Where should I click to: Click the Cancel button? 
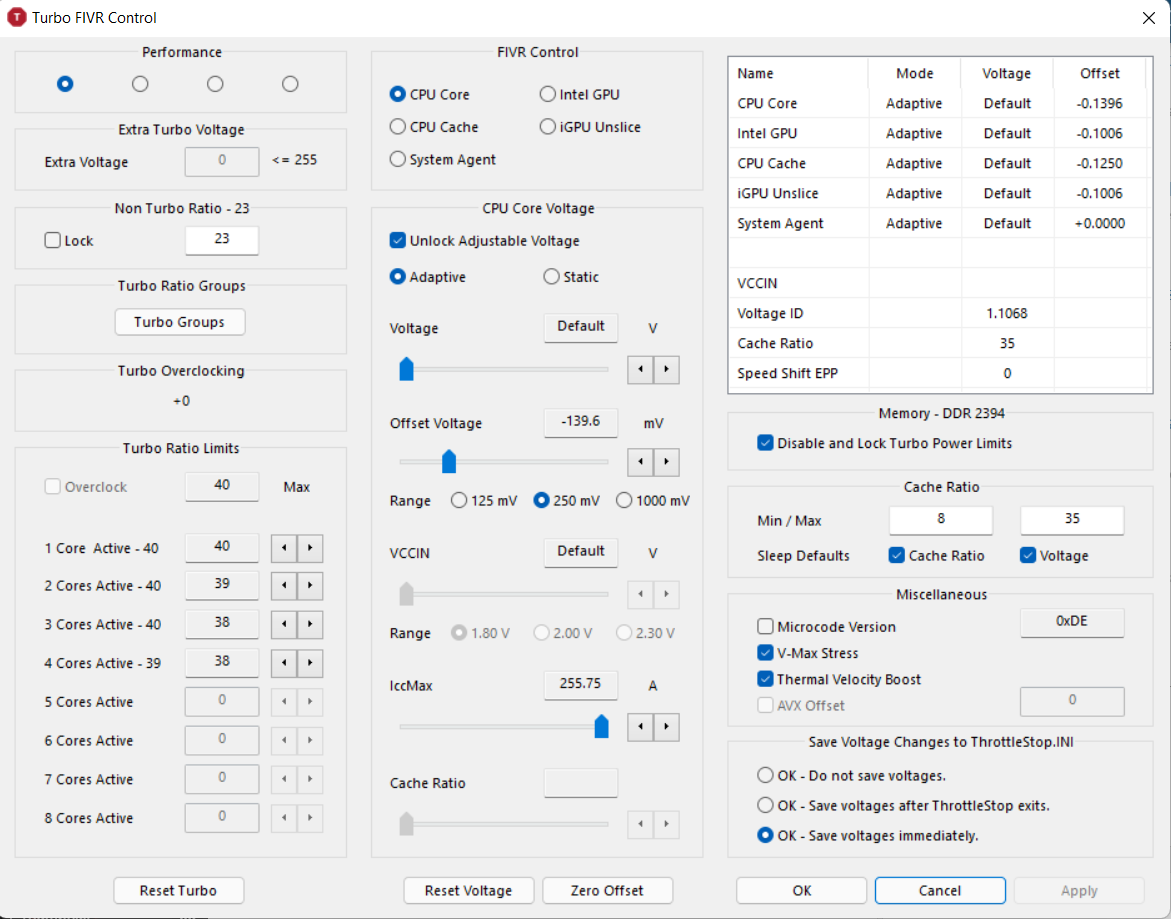click(x=940, y=891)
